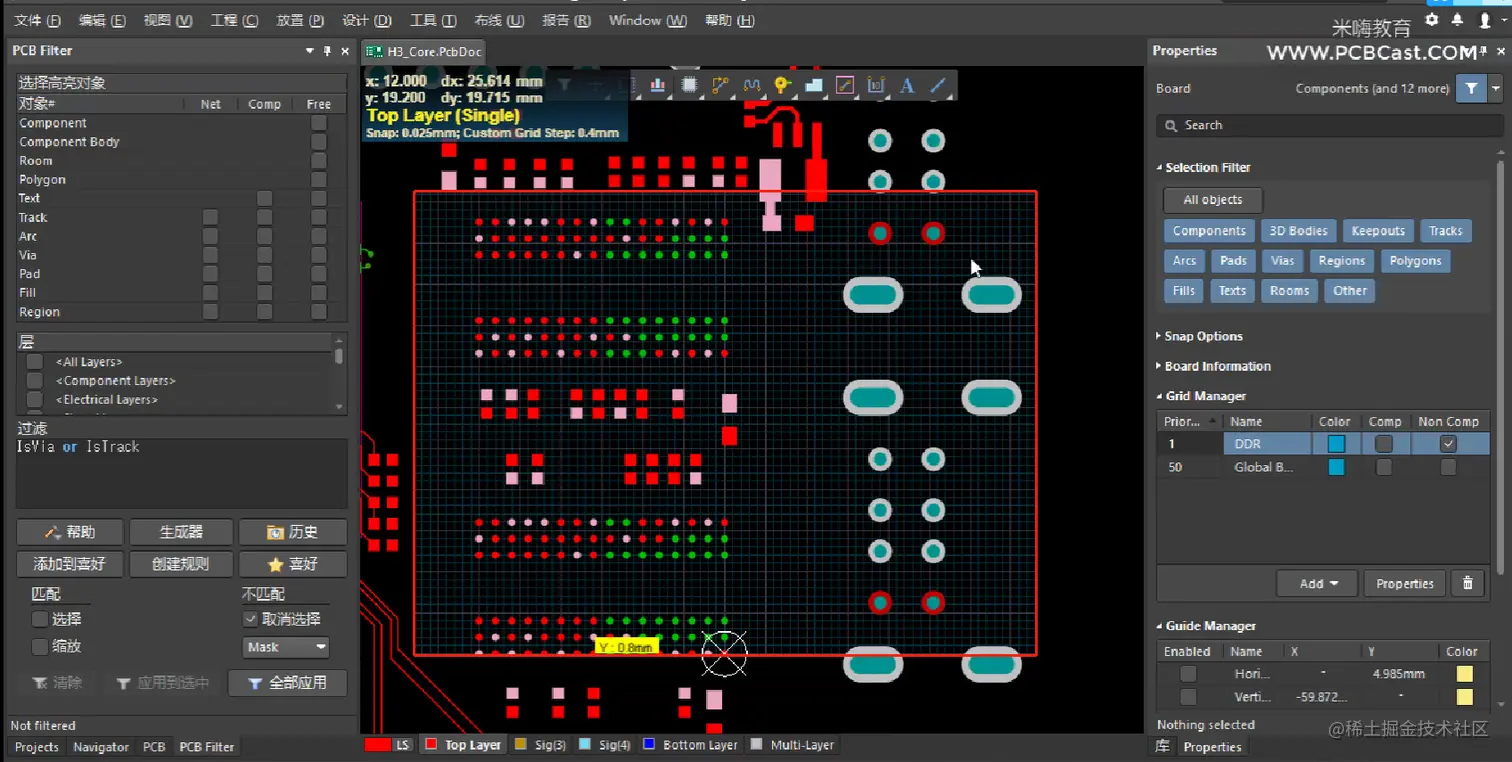Check the Comp box for Via
1512x762 pixels.
264,255
